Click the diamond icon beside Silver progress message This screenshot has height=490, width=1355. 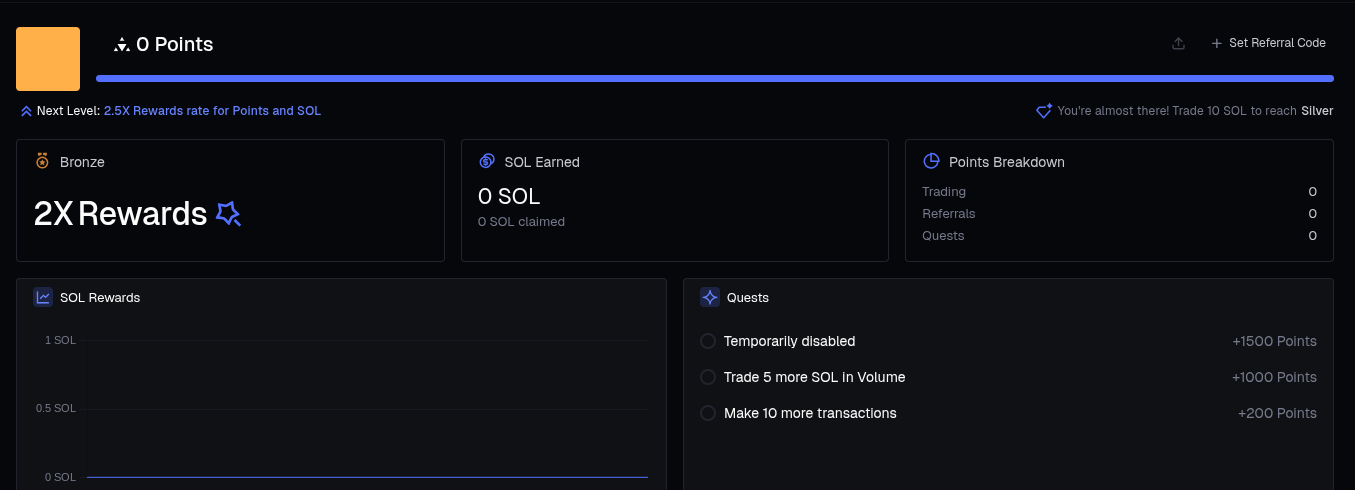(1044, 111)
